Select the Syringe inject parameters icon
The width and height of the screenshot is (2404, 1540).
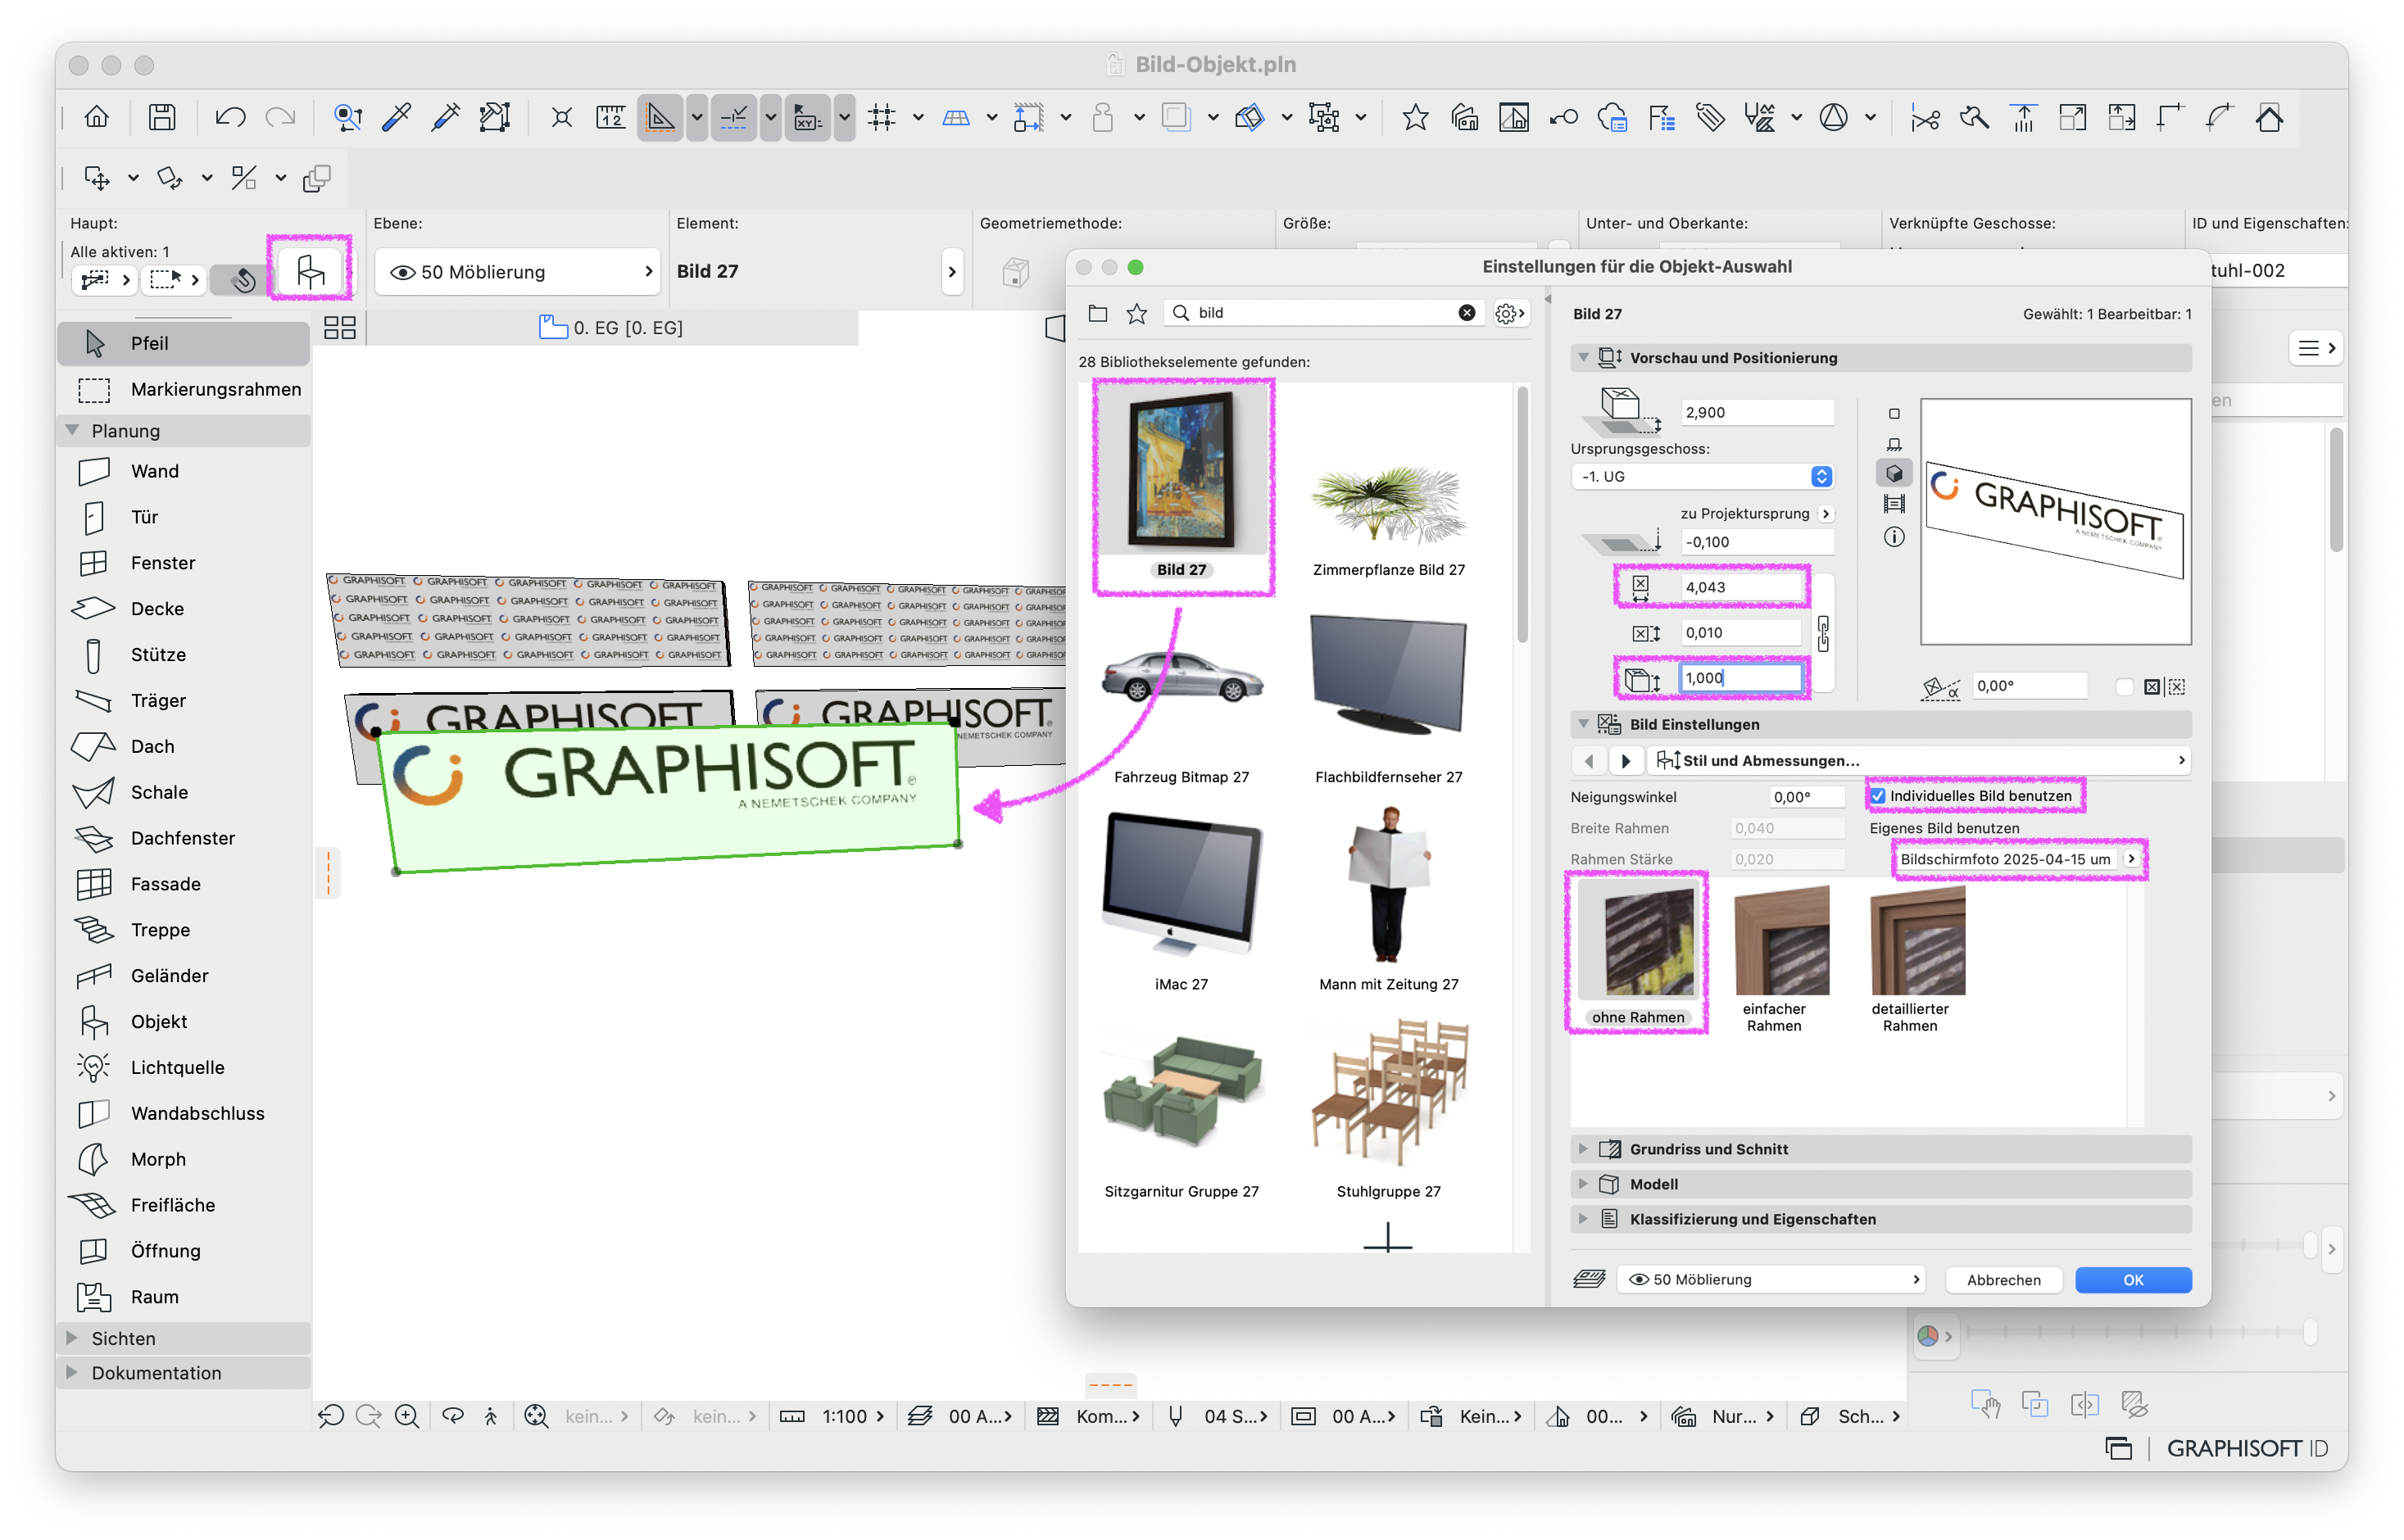pyautogui.click(x=446, y=118)
